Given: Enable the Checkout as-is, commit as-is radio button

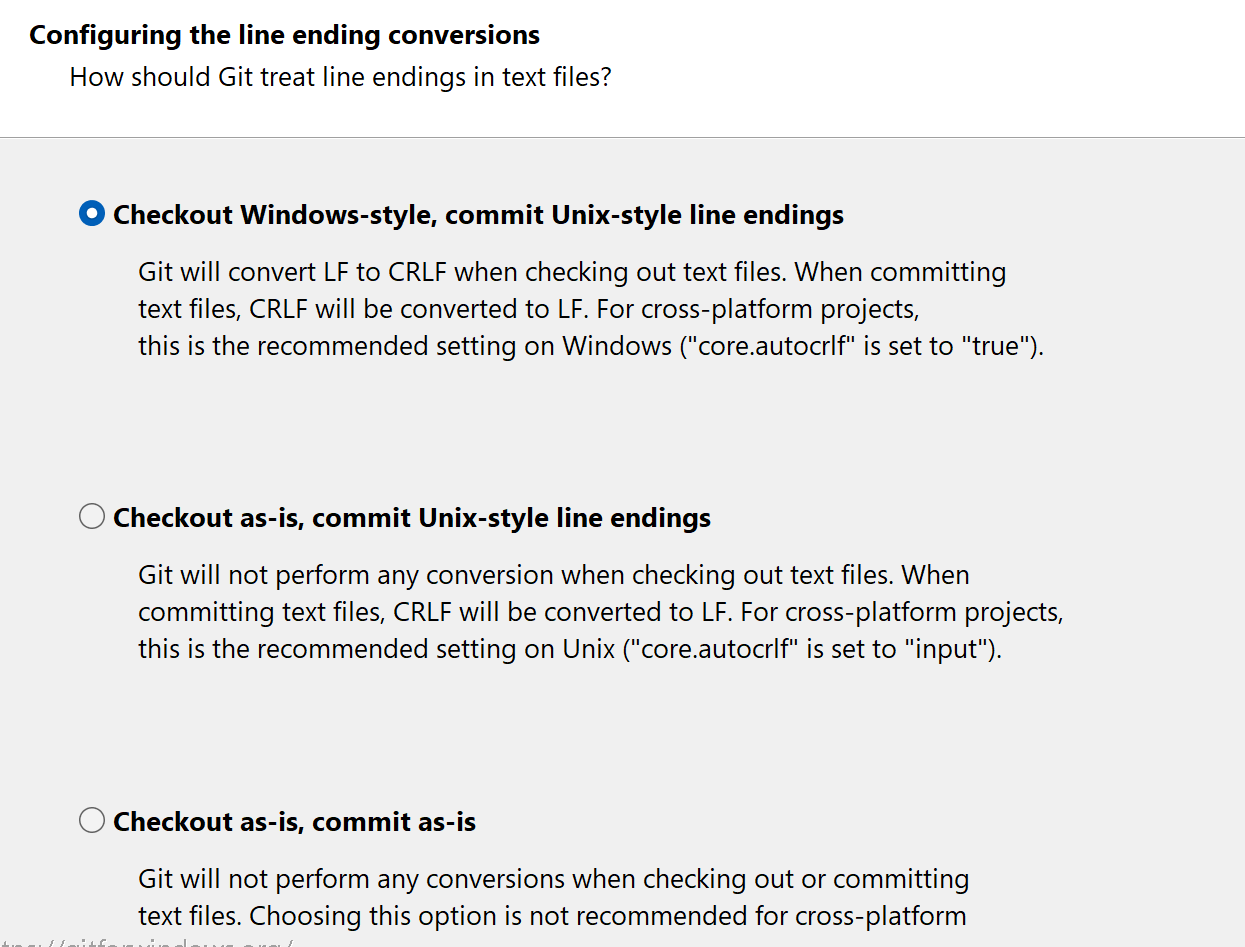Looking at the screenshot, I should coord(92,821).
